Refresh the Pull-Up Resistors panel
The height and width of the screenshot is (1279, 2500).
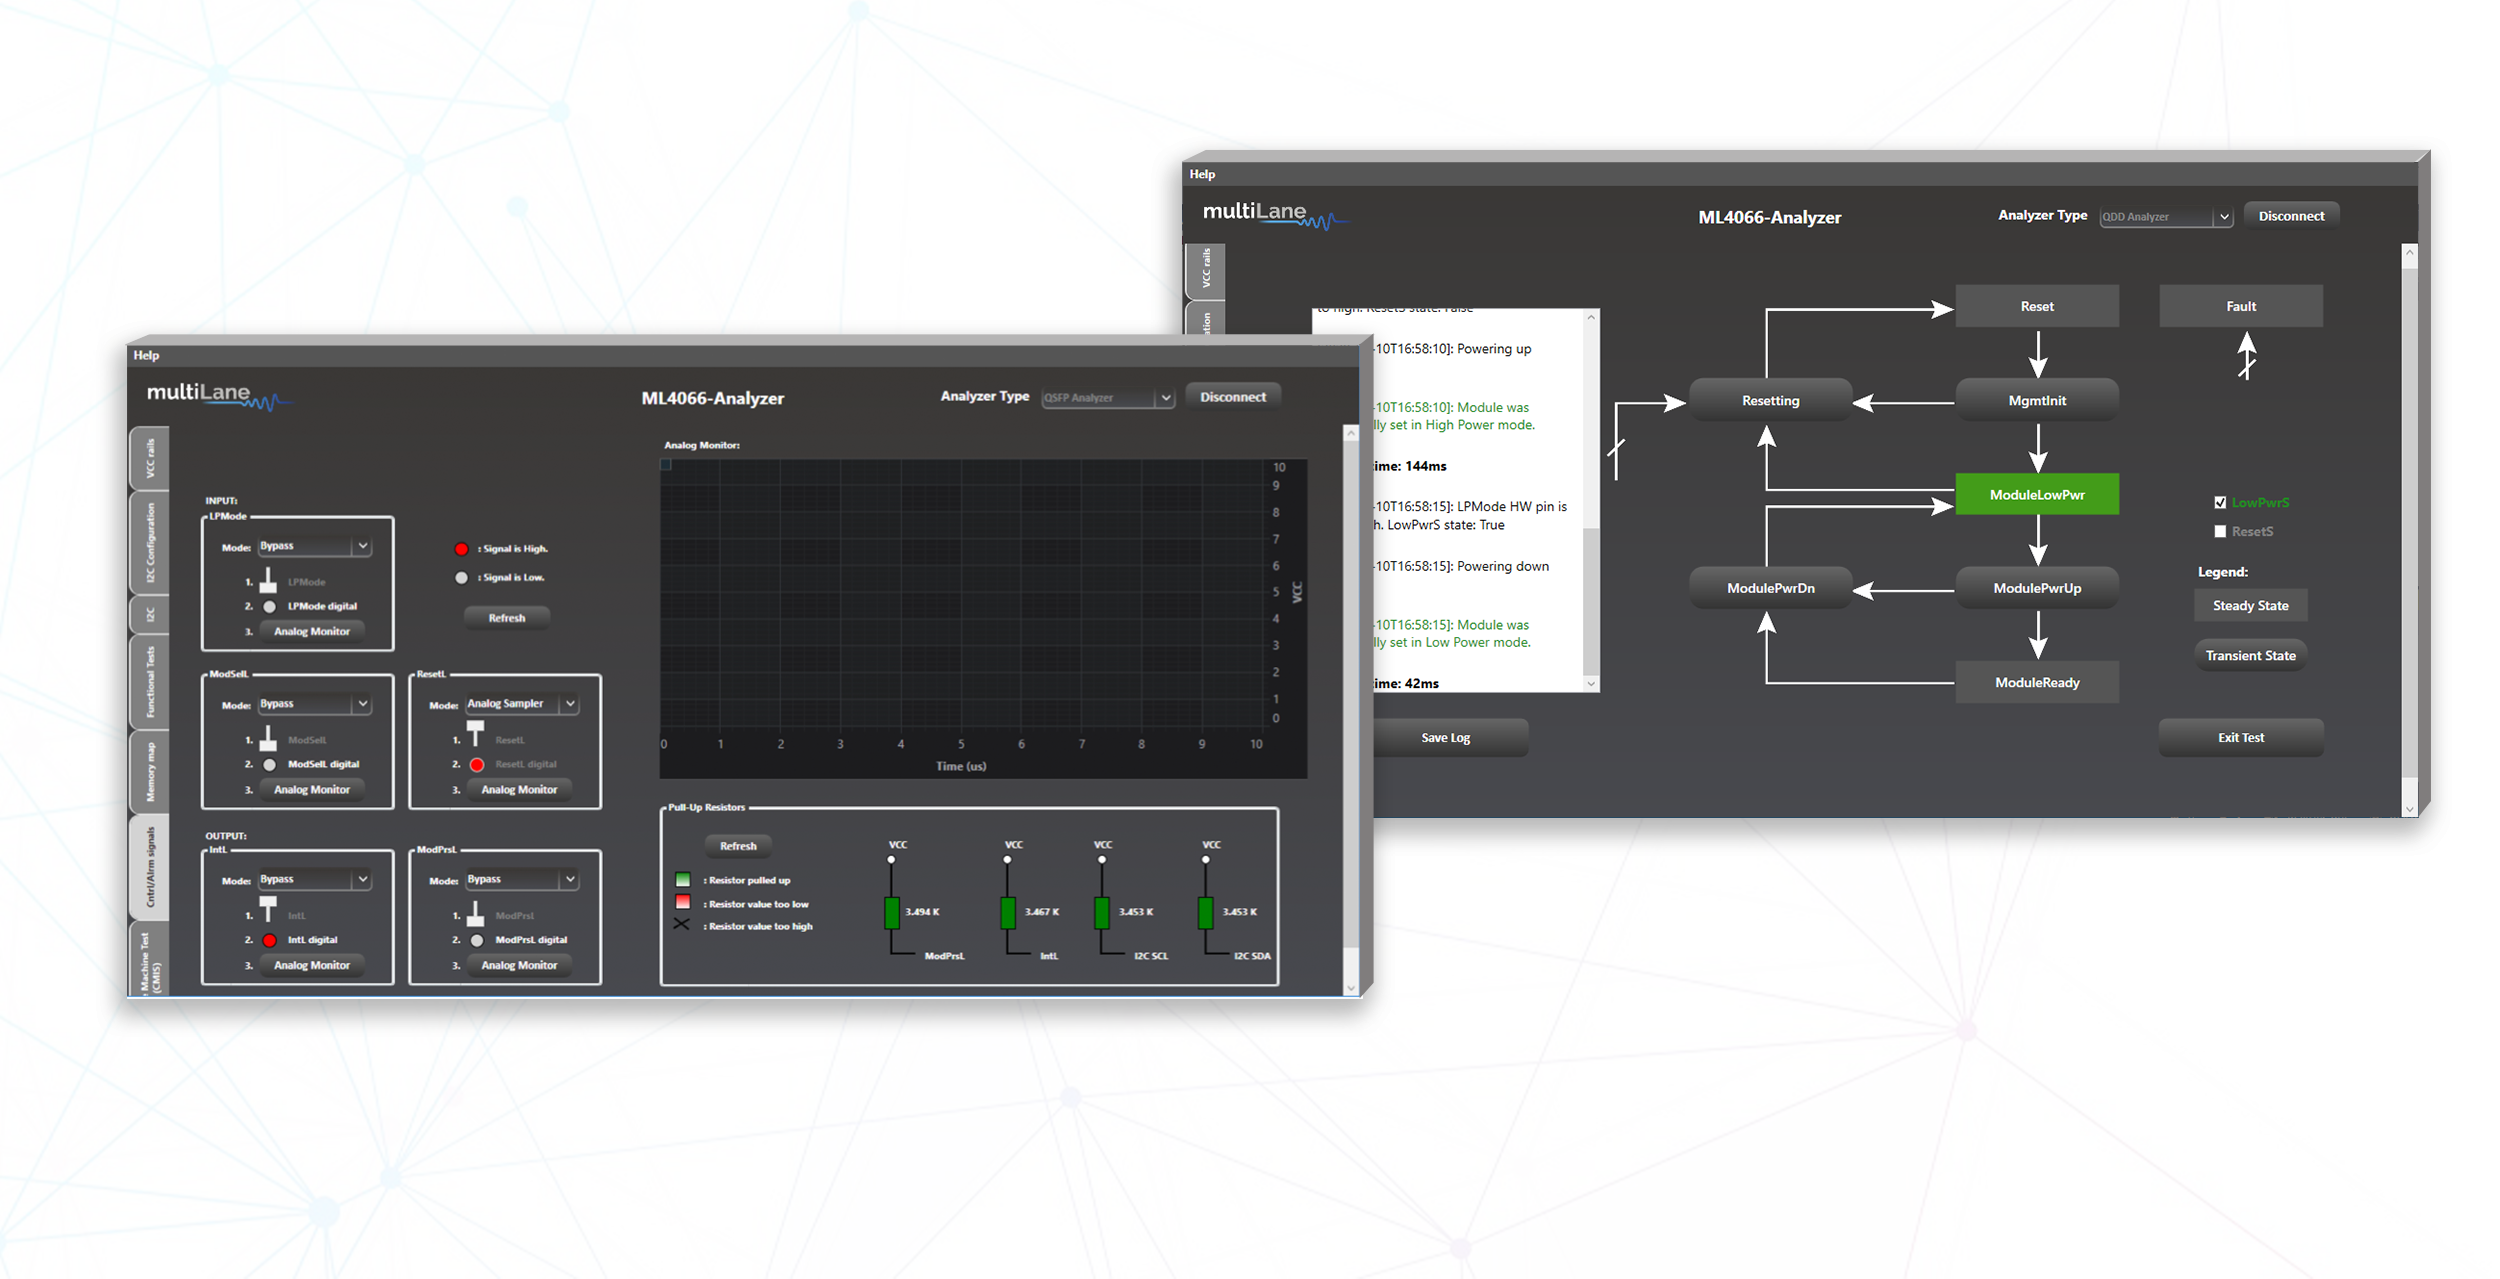pyautogui.click(x=739, y=846)
